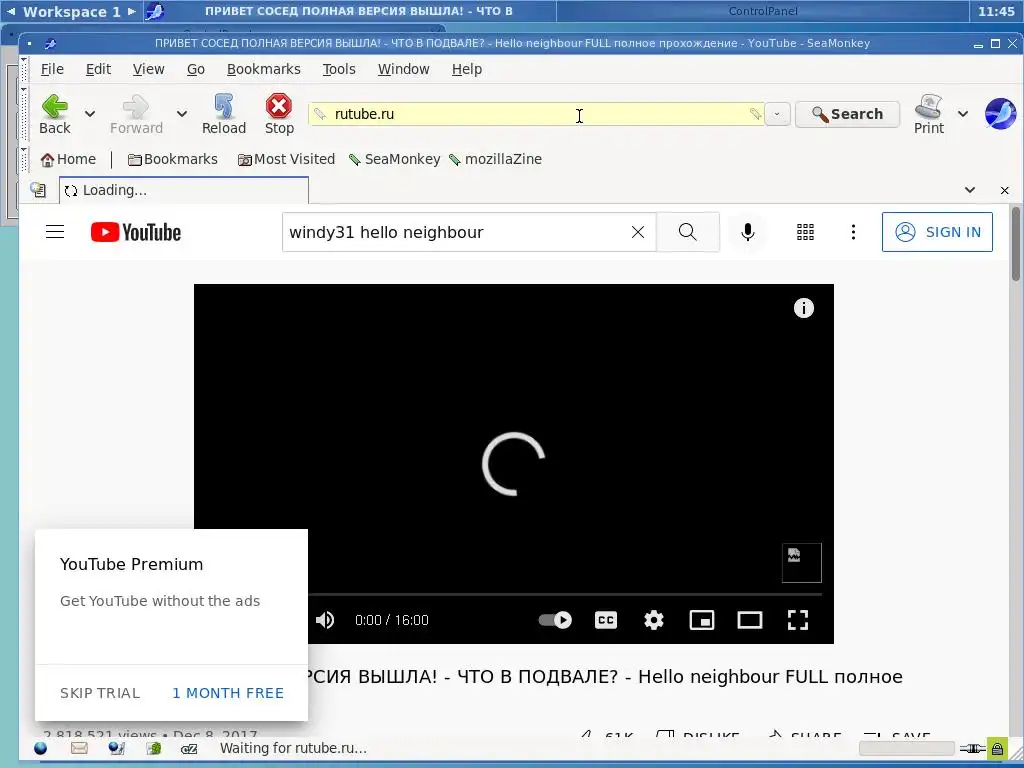The image size is (1024, 768).
Task: Enter fullscreen video mode
Action: (797, 620)
